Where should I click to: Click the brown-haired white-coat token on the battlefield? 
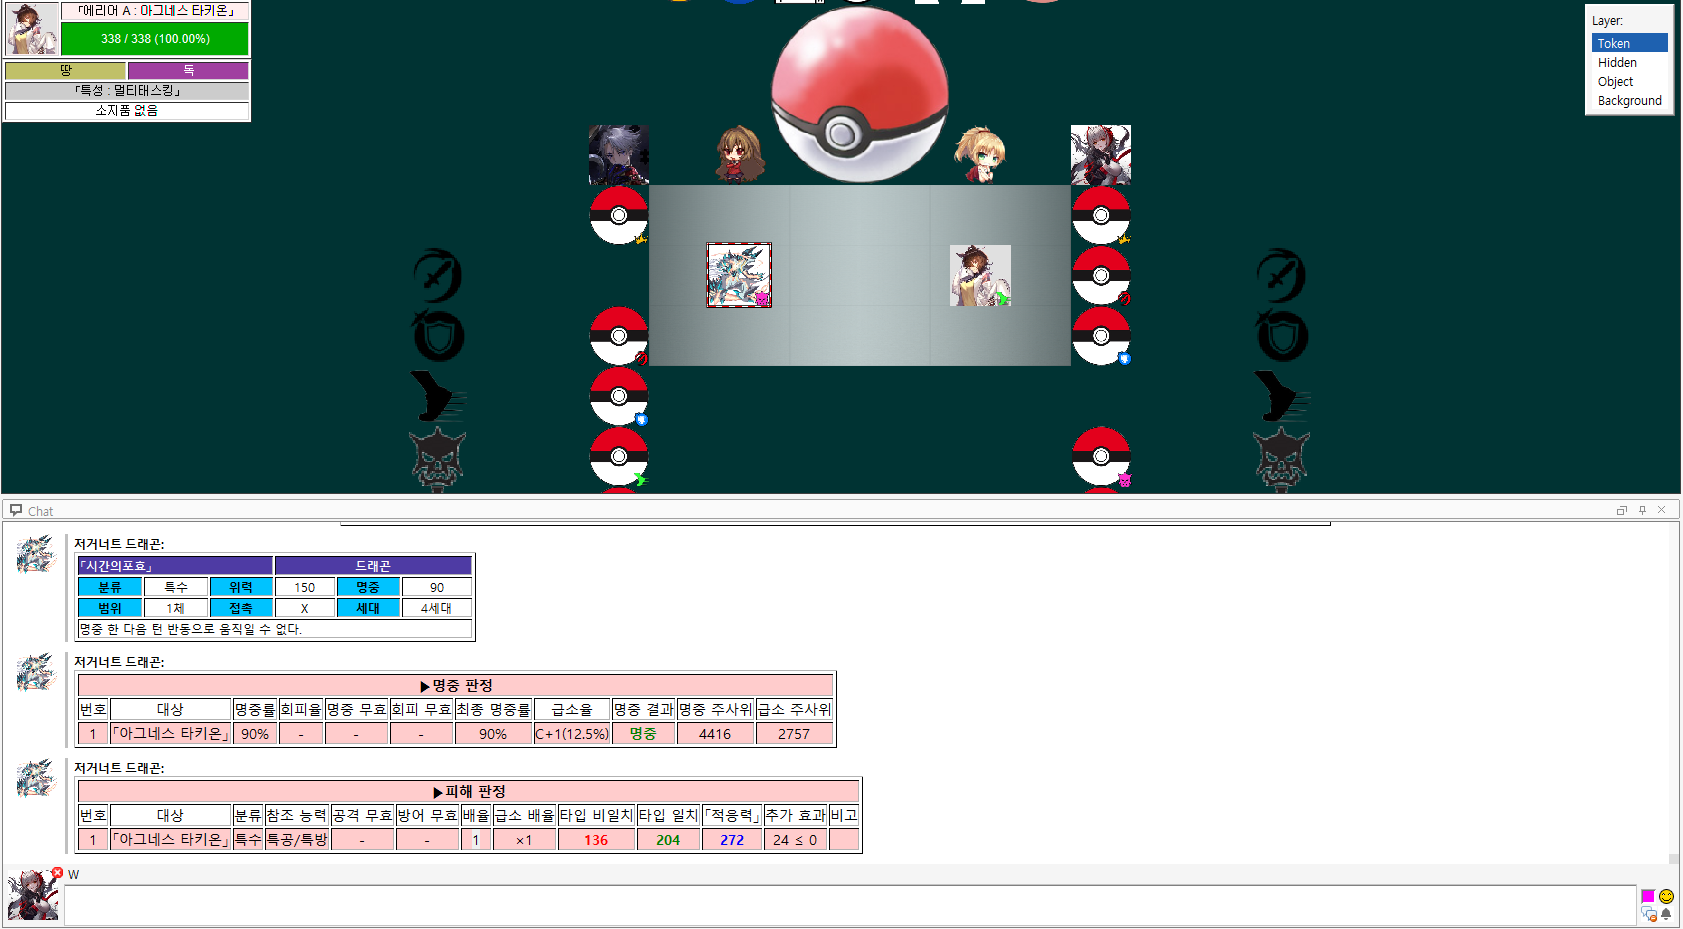click(x=979, y=275)
